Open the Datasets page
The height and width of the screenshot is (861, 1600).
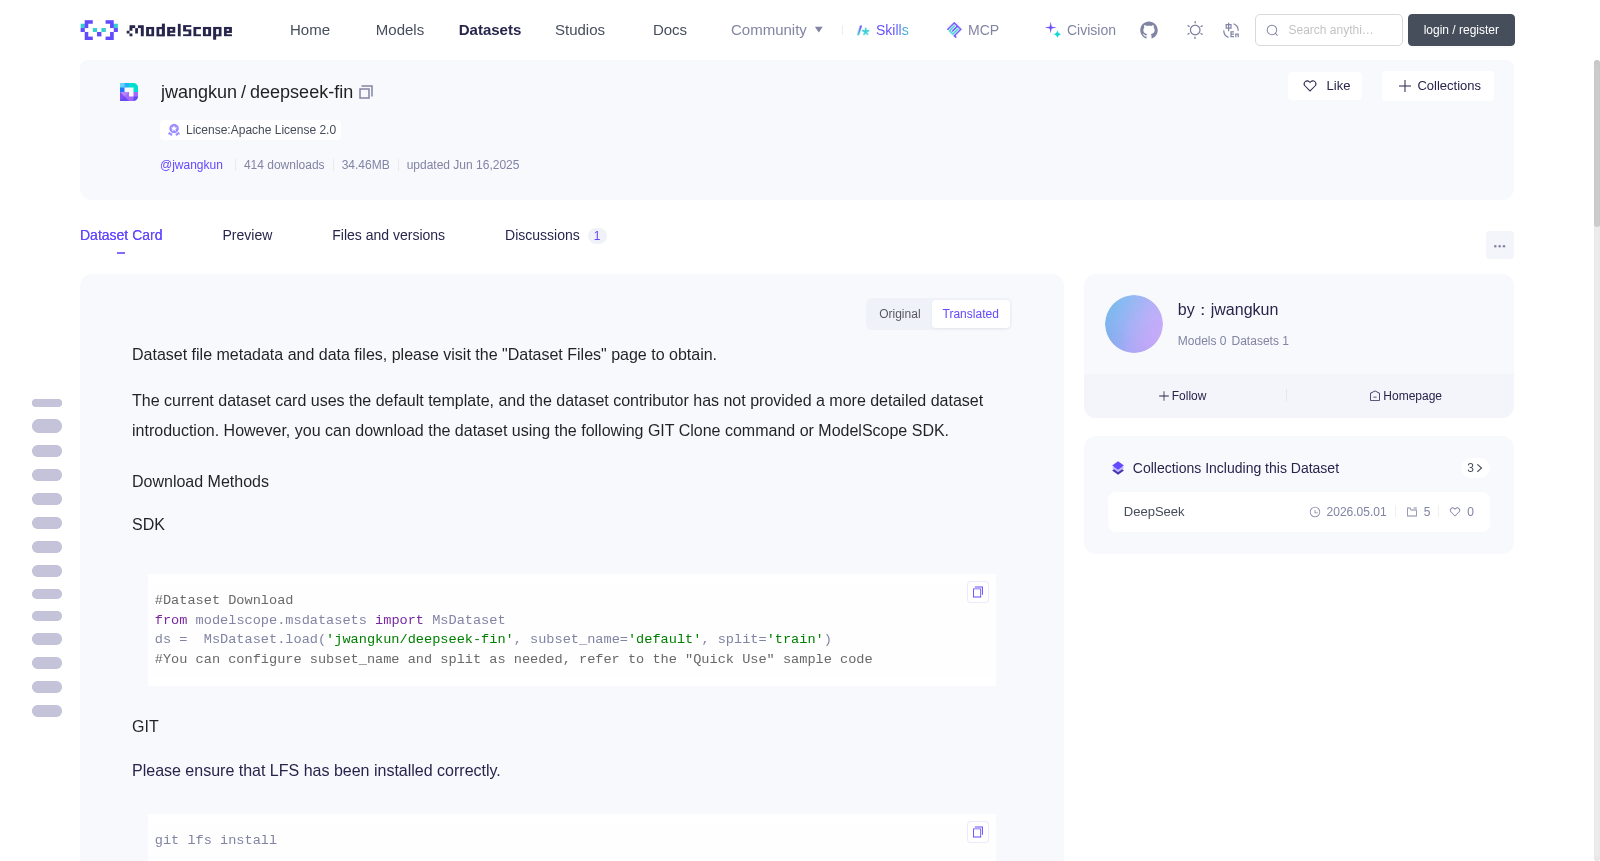tap(490, 30)
